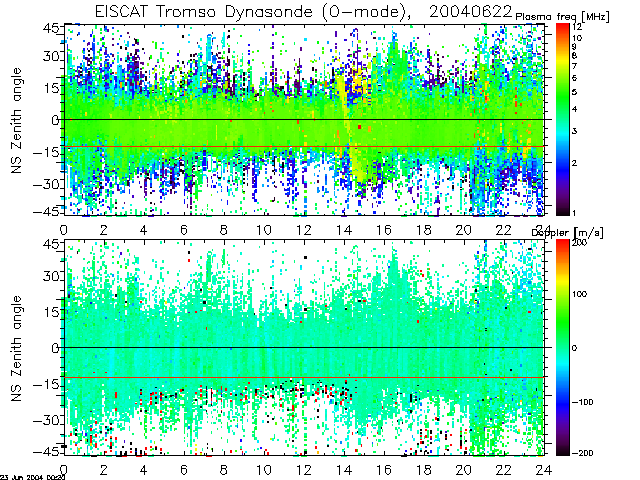
Task: Click the "45" y-tick of the upper plot
Action: [51, 28]
